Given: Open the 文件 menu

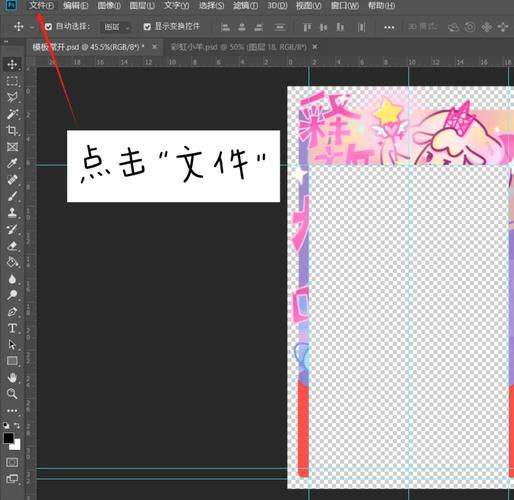Looking at the screenshot, I should pos(41,6).
